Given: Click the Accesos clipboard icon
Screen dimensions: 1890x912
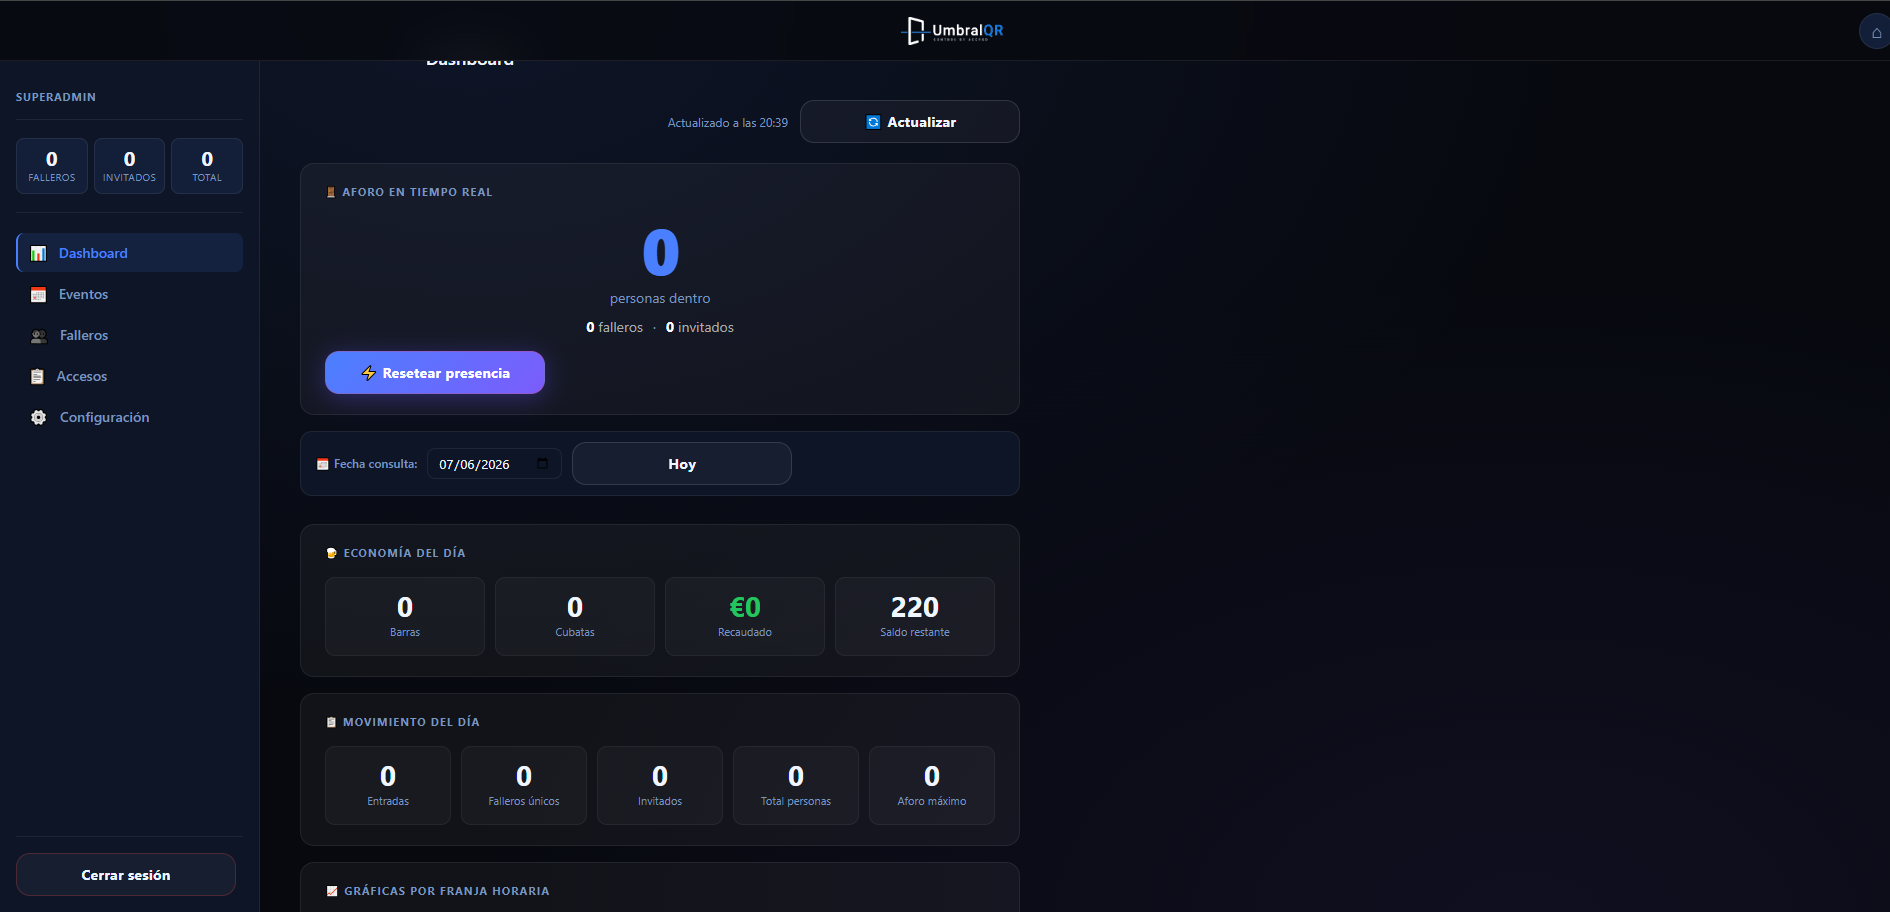Looking at the screenshot, I should tap(37, 377).
